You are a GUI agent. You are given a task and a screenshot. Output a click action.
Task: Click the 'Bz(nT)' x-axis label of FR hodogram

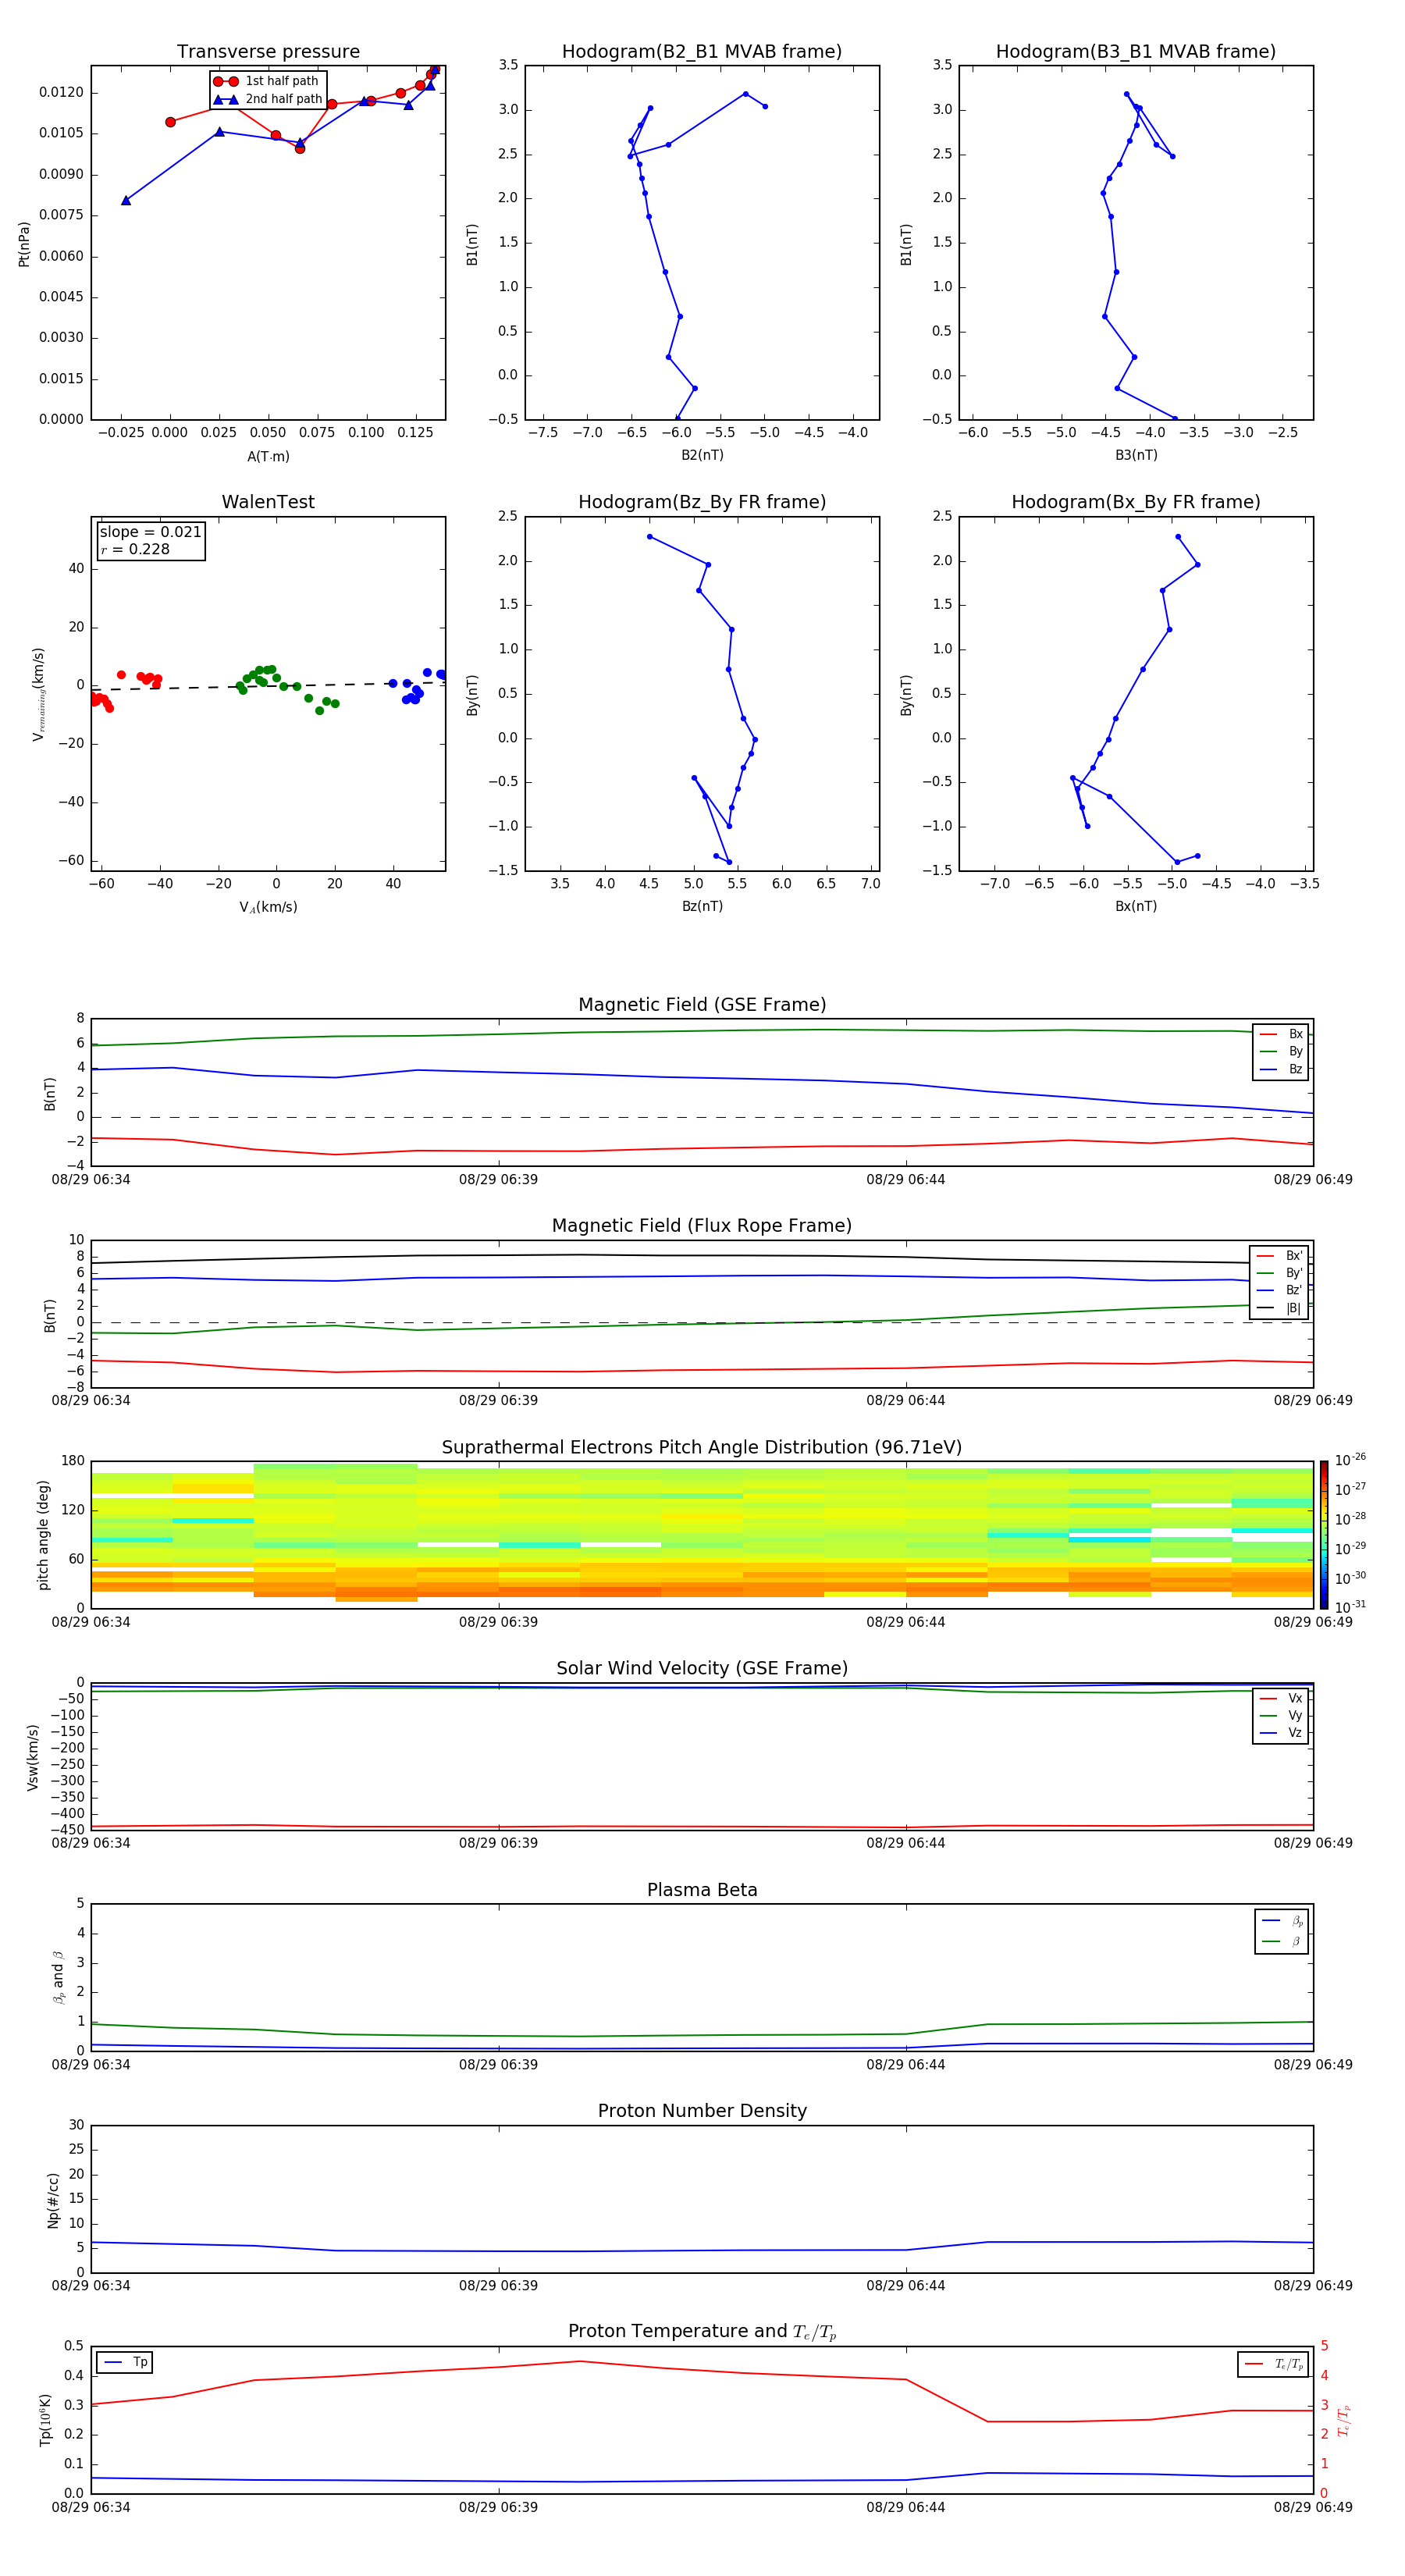pyautogui.click(x=702, y=906)
